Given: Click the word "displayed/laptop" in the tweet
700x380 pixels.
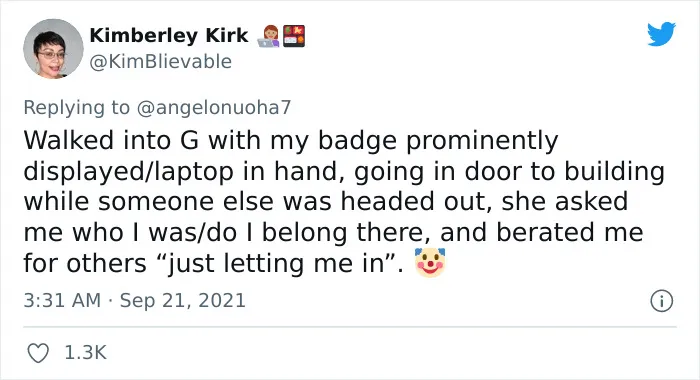Looking at the screenshot, I should (129, 171).
